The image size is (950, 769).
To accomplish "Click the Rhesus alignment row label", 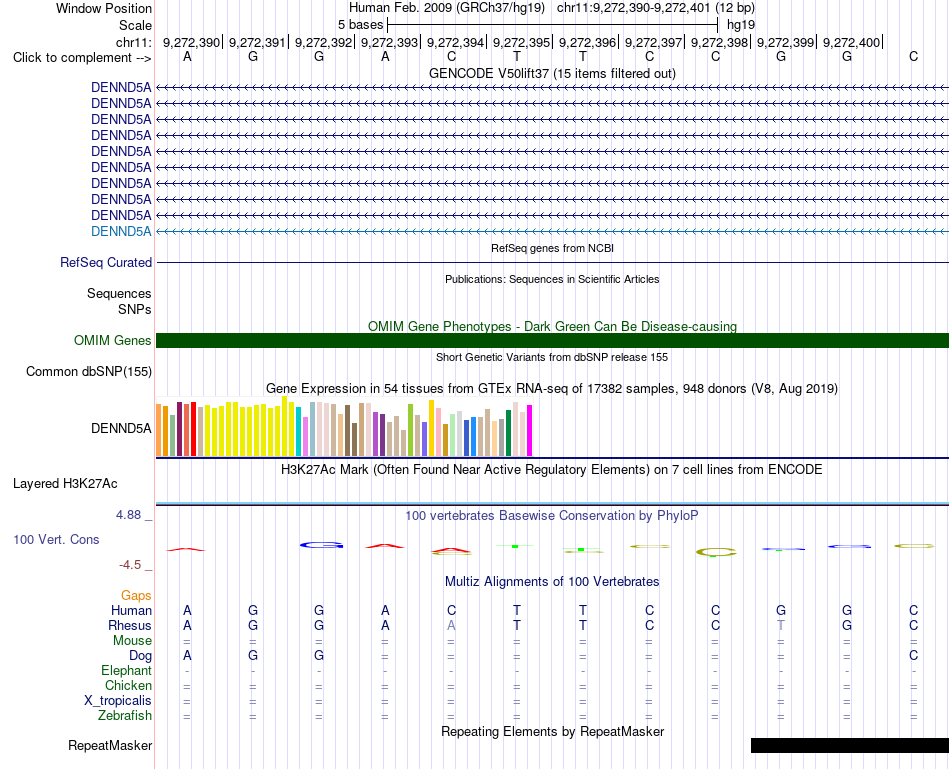I will pyautogui.click(x=130, y=625).
